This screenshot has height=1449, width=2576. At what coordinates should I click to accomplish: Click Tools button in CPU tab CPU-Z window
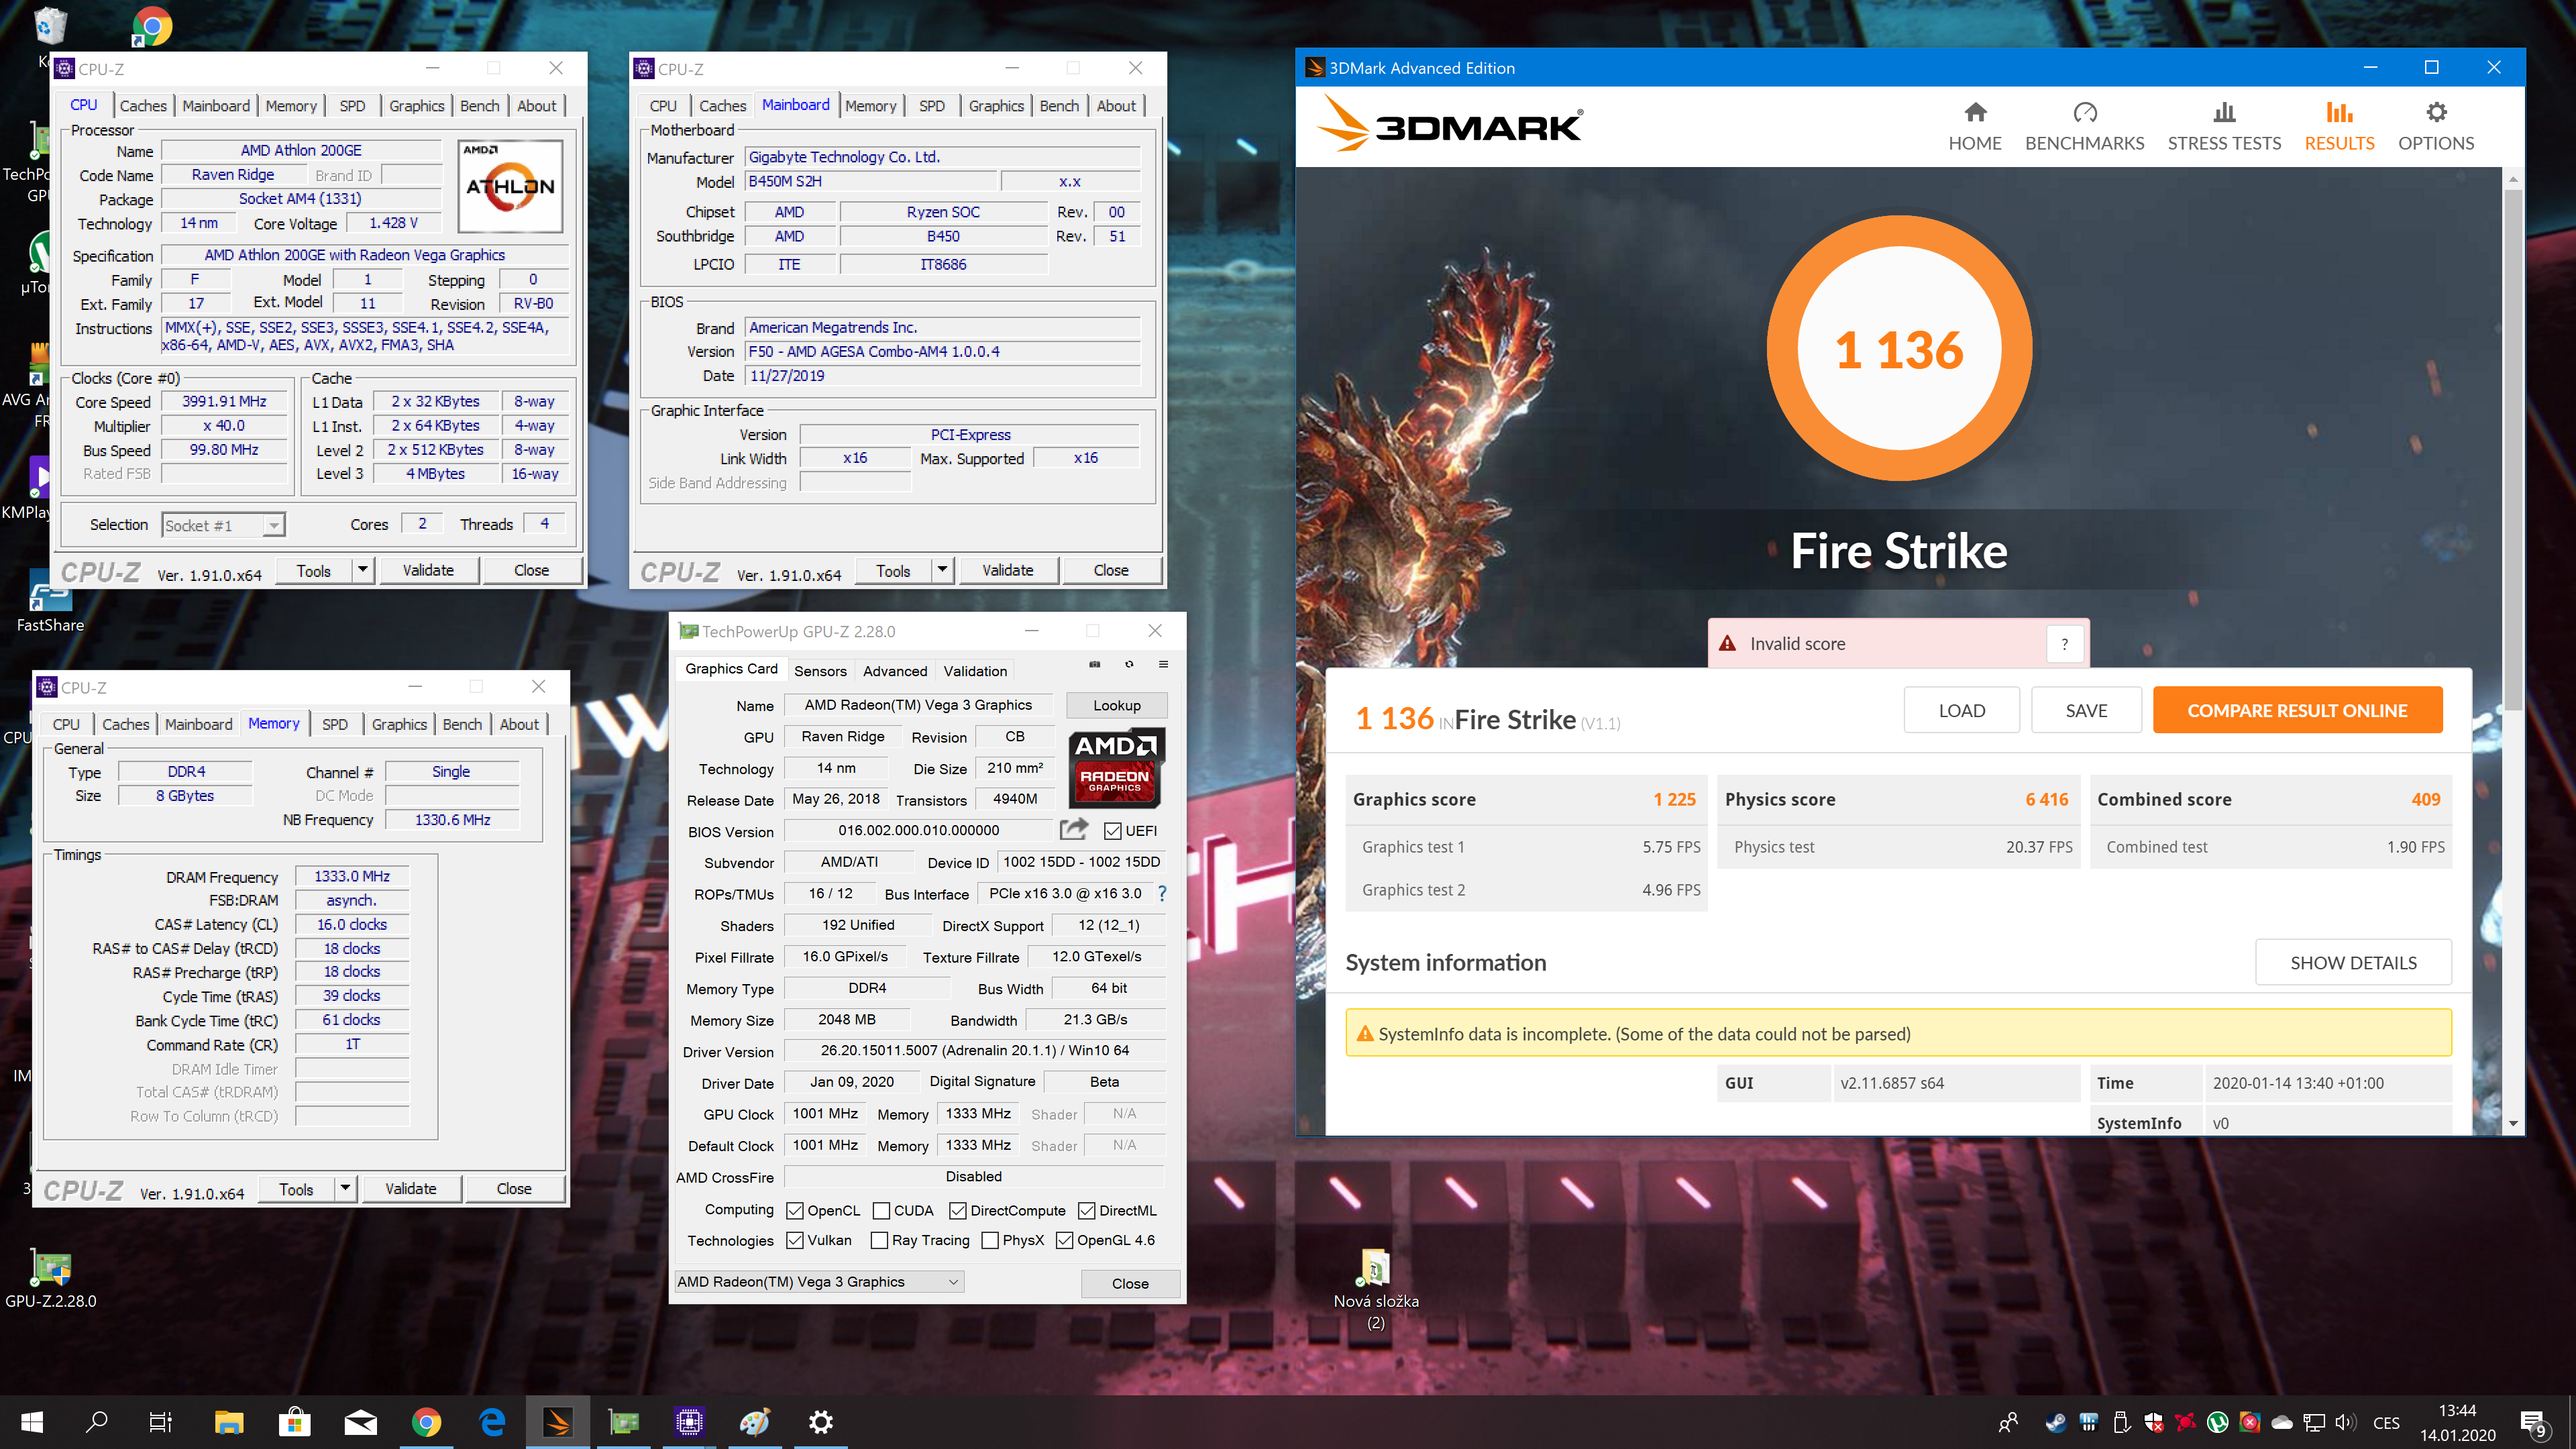[313, 570]
